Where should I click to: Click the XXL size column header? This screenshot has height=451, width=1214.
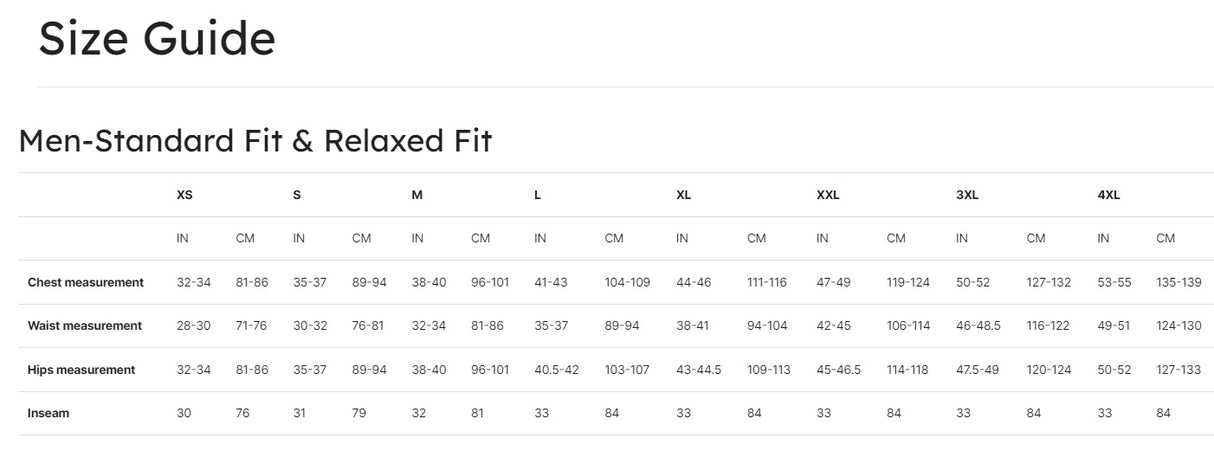coord(828,195)
